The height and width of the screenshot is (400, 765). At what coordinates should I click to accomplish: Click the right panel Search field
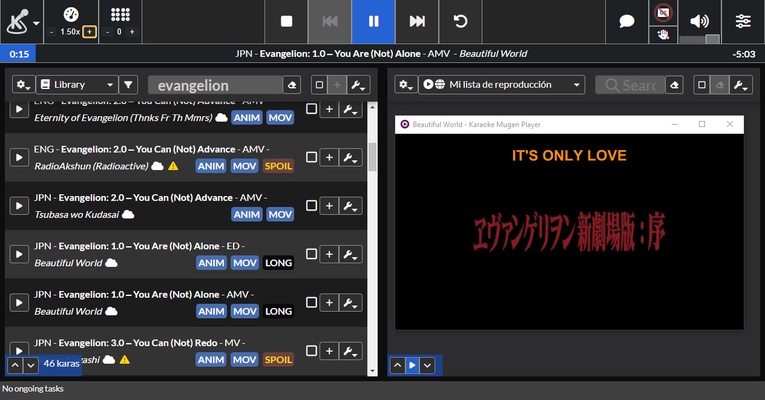630,85
